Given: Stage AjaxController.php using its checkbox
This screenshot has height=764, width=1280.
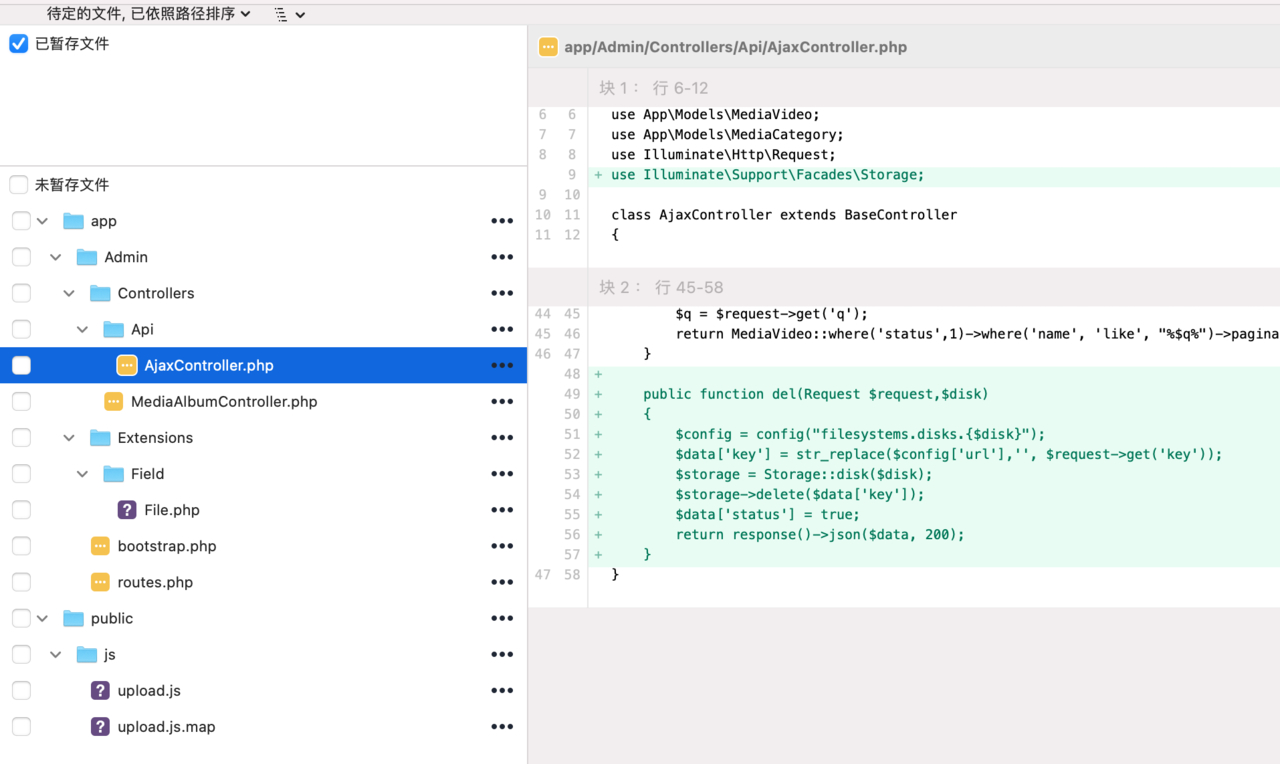Looking at the screenshot, I should click(x=21, y=365).
